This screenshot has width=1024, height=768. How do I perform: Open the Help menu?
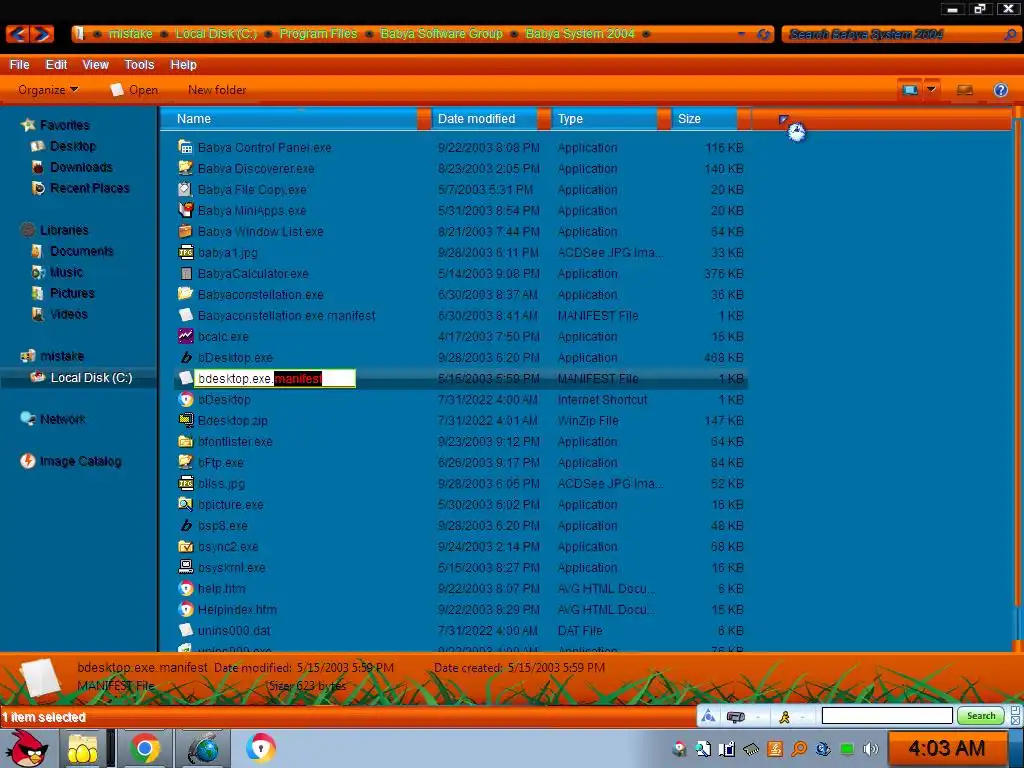click(184, 65)
